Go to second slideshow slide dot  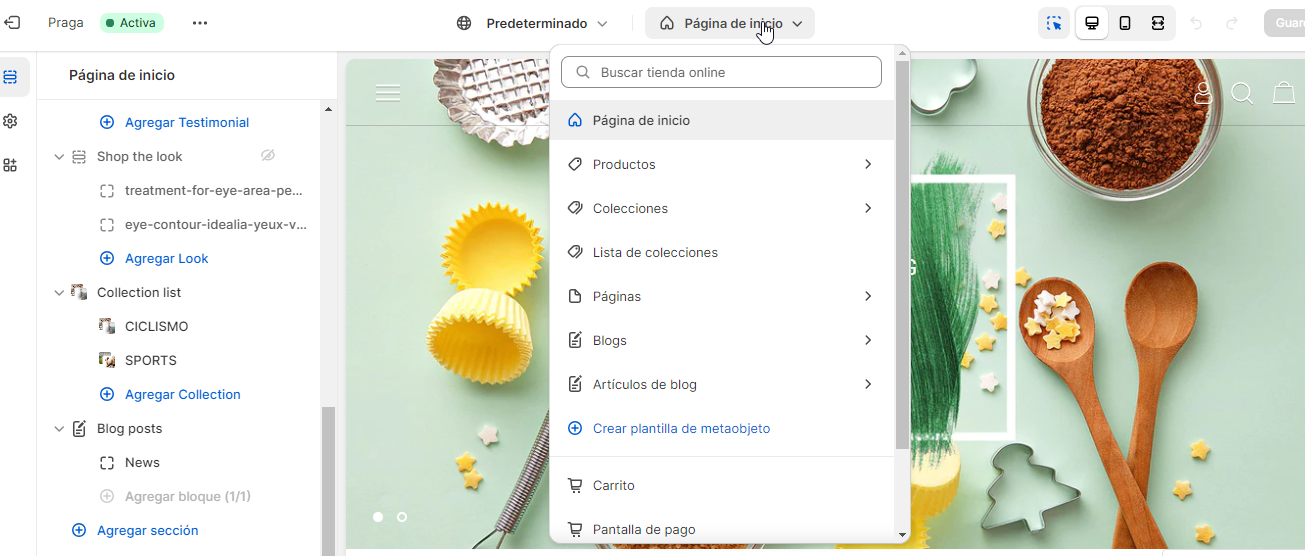pos(402,517)
